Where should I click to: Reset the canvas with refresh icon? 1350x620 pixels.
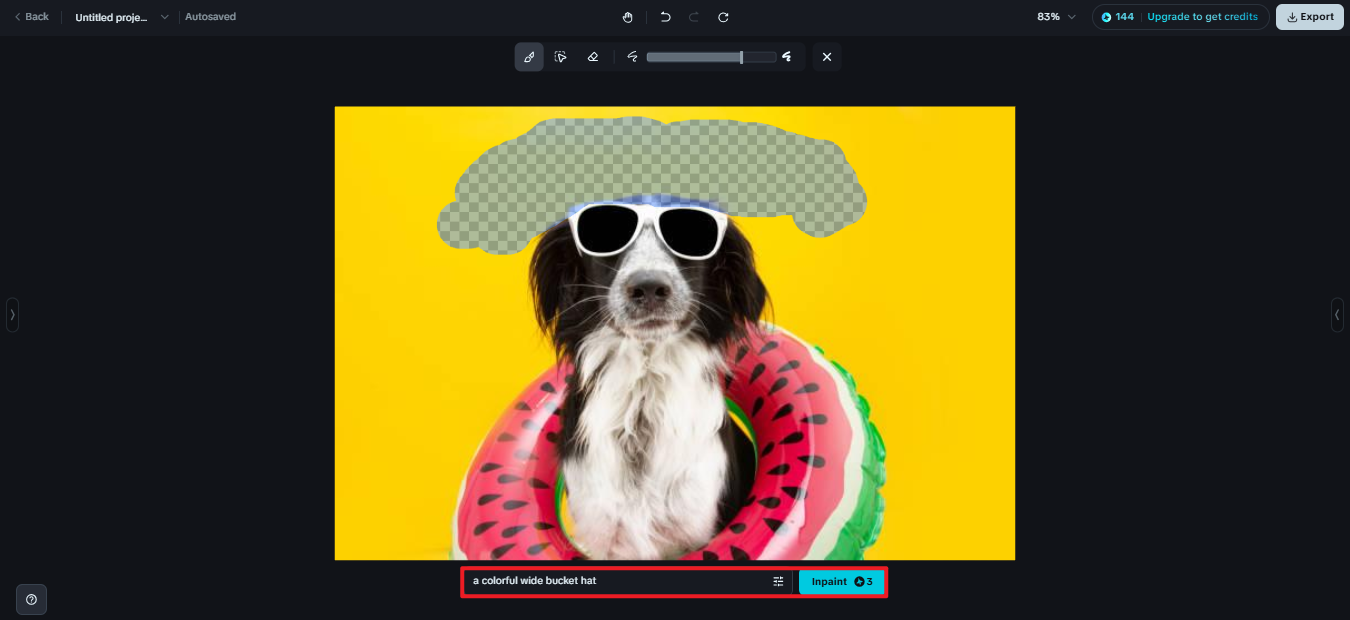(x=723, y=17)
